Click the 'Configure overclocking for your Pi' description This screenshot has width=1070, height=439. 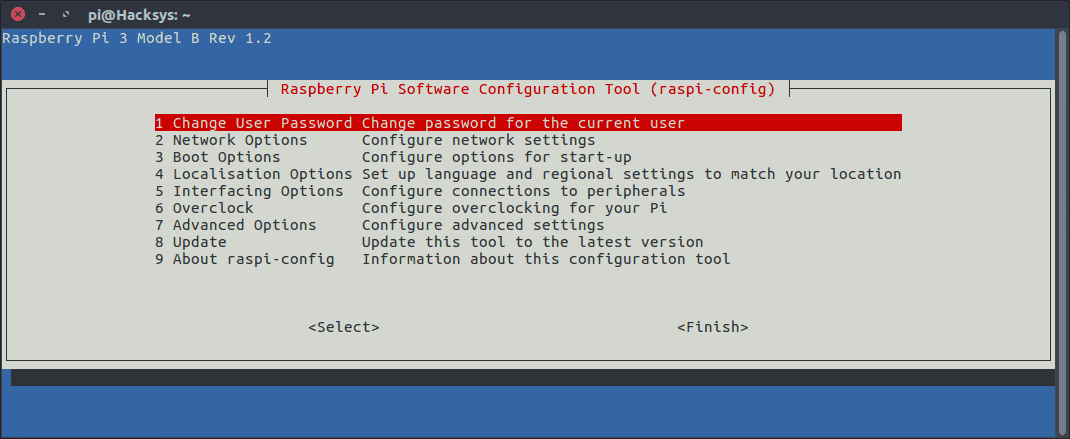[514, 208]
